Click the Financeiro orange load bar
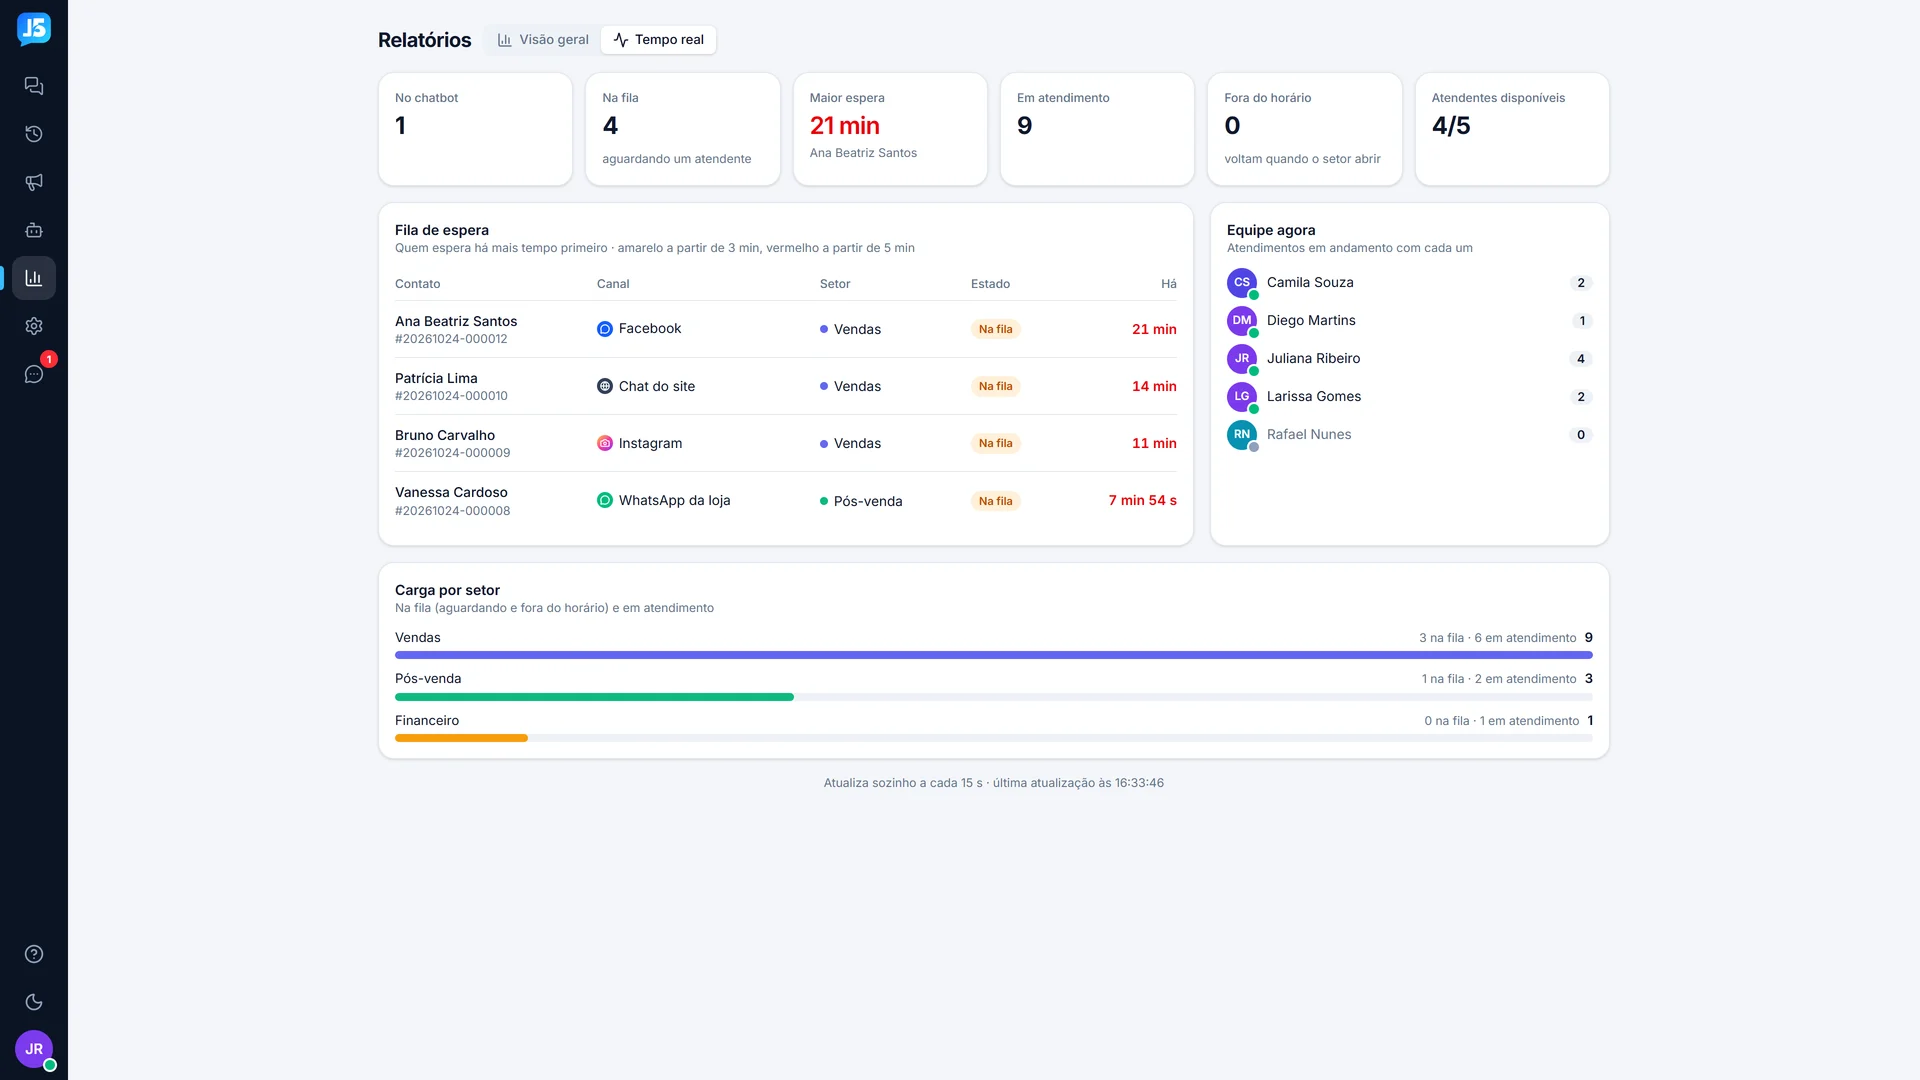This screenshot has height=1080, width=1920. pos(461,738)
